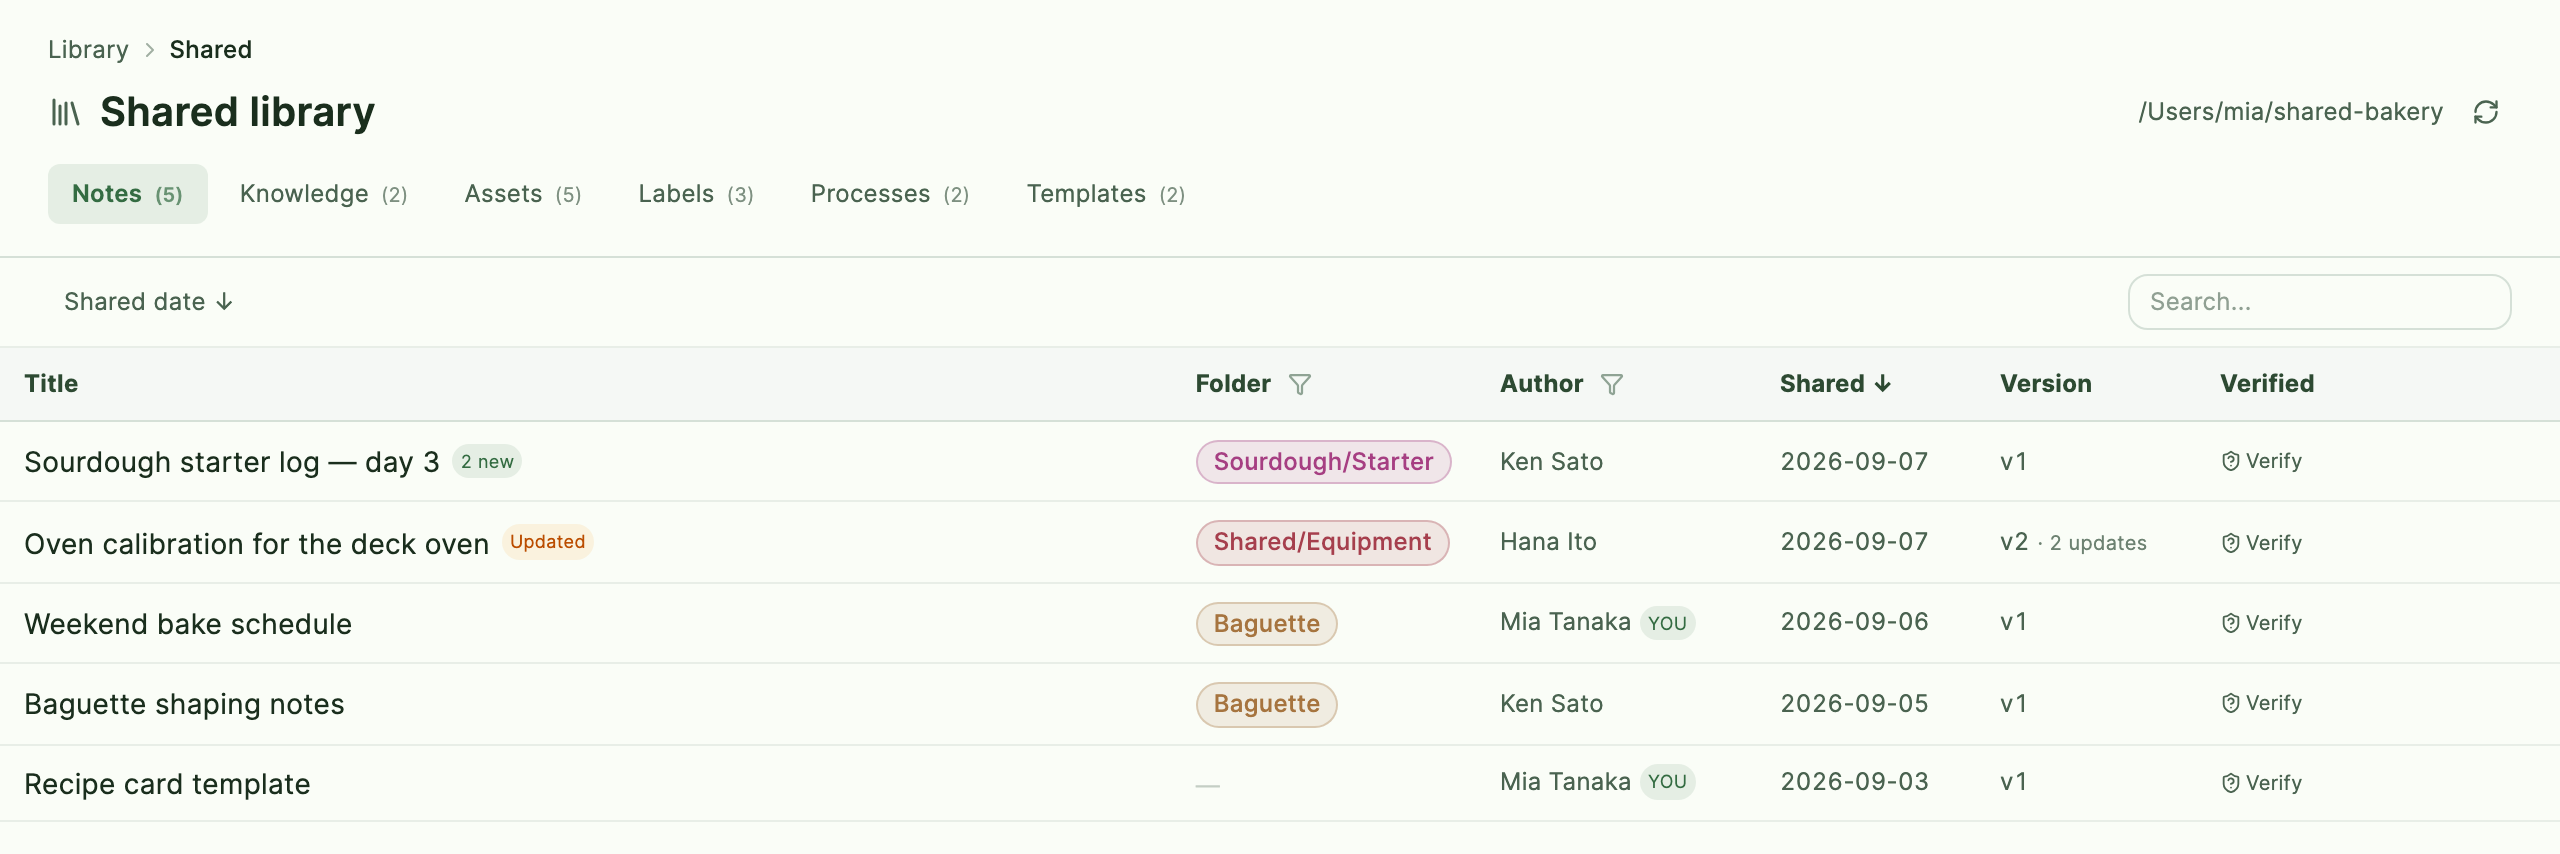Click the Sourdough/Starter folder tag

(x=1323, y=462)
